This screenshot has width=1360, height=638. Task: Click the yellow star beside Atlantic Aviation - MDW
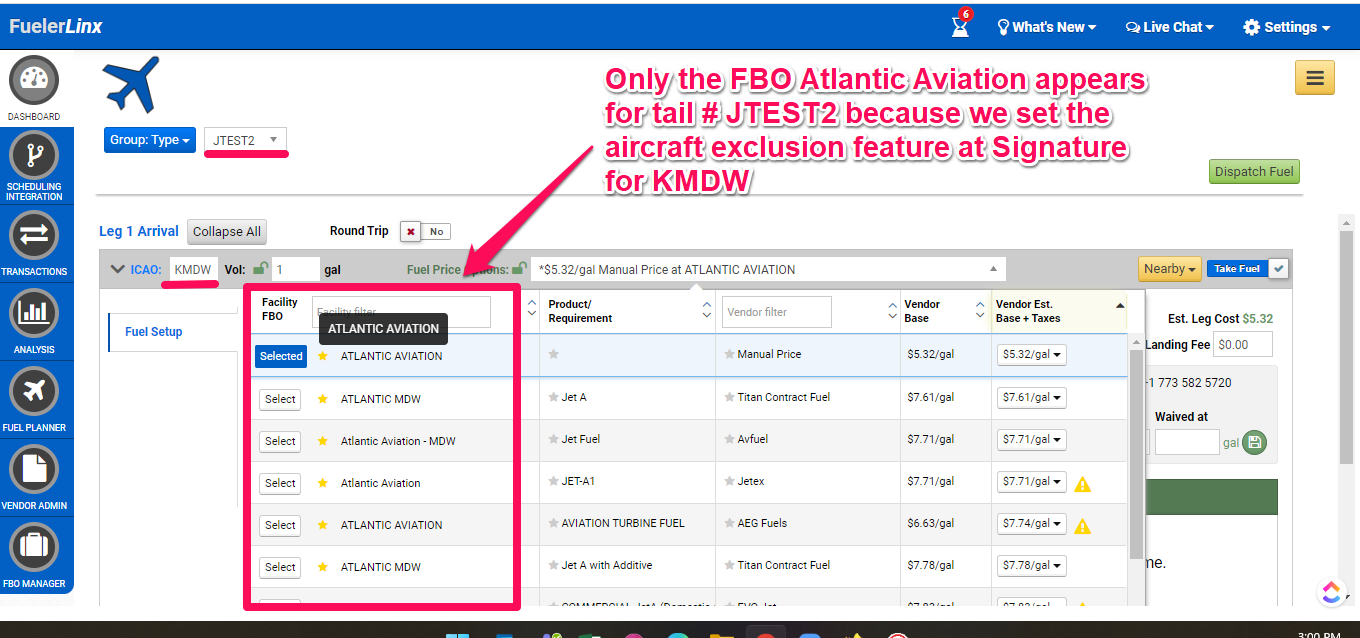tap(322, 441)
